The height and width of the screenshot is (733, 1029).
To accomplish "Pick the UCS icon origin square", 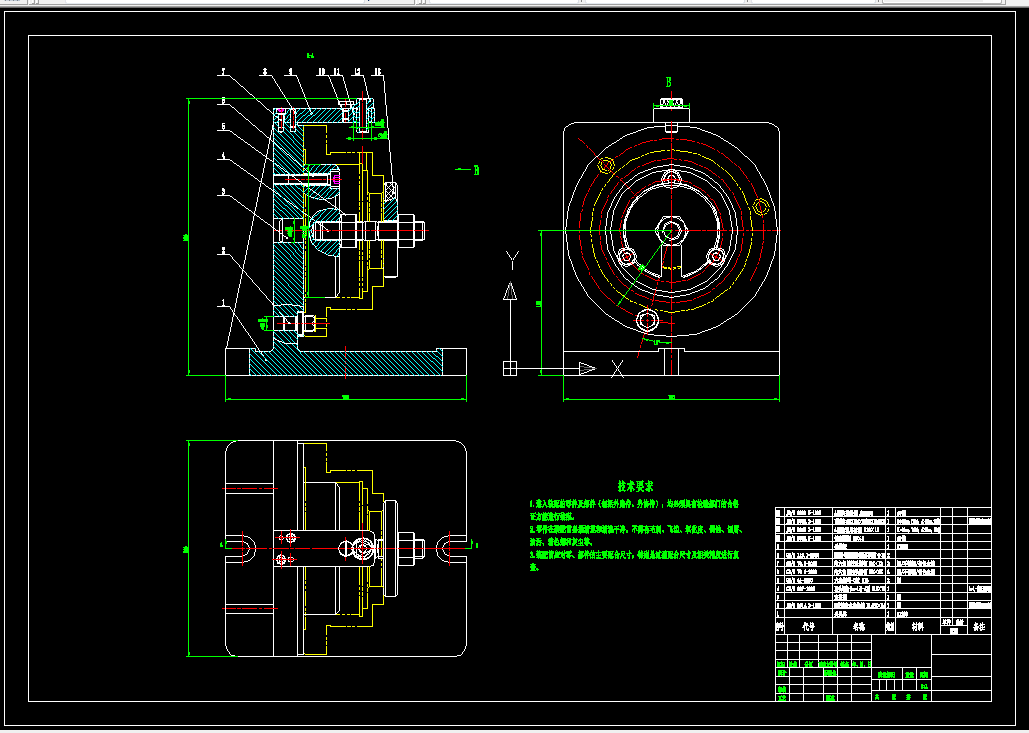I will click(510, 369).
